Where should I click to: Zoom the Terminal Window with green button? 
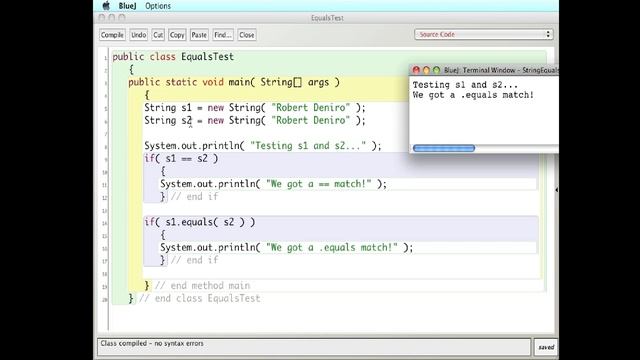tap(436, 70)
